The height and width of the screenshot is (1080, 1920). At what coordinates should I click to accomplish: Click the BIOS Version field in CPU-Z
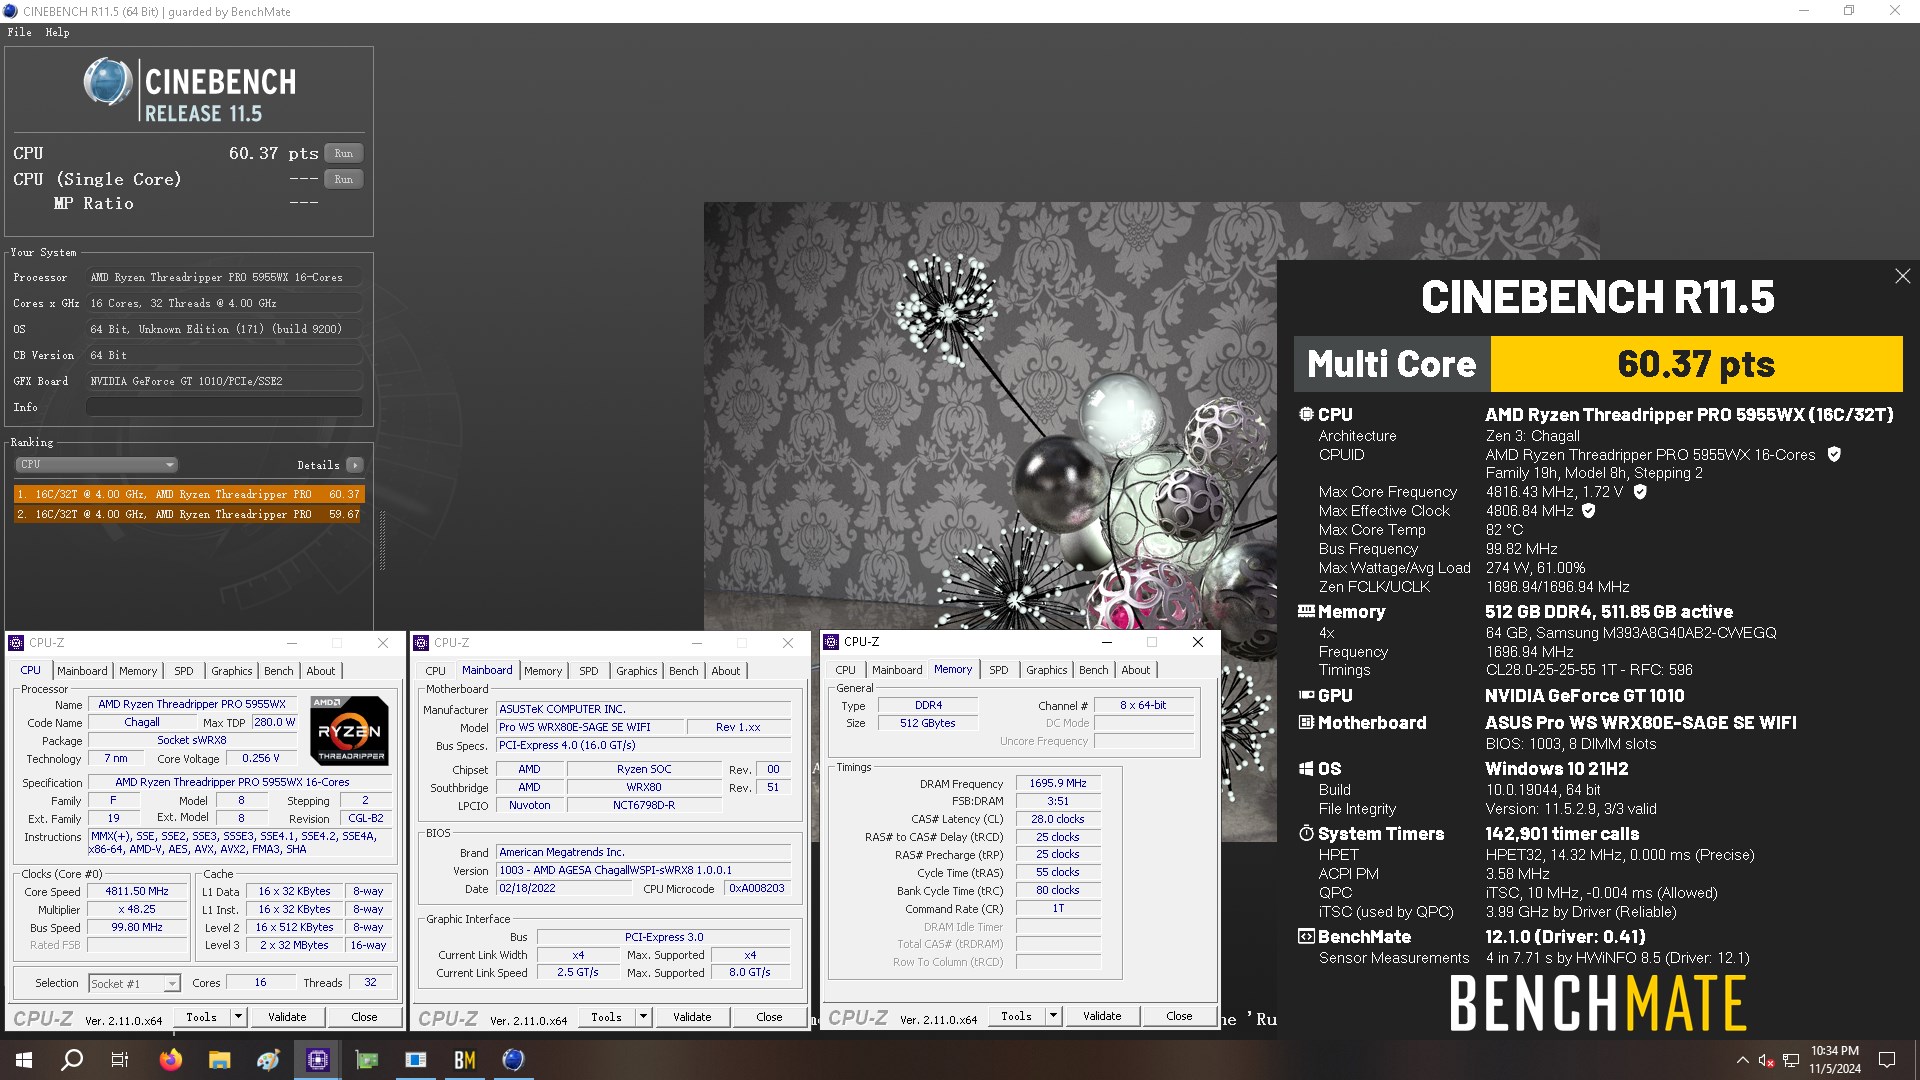coord(643,870)
